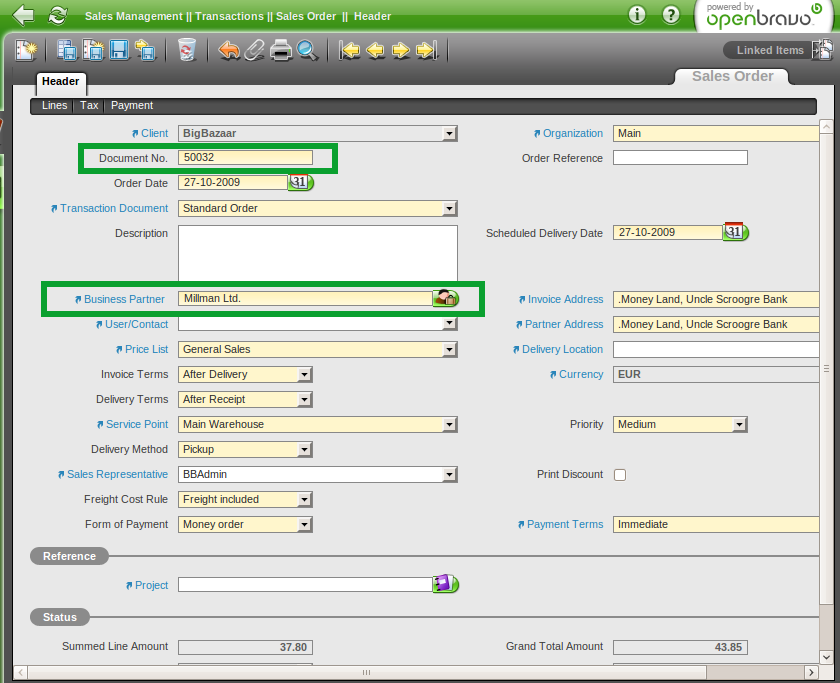Follow the Business Partner label link
840x683 pixels.
[x=126, y=299]
